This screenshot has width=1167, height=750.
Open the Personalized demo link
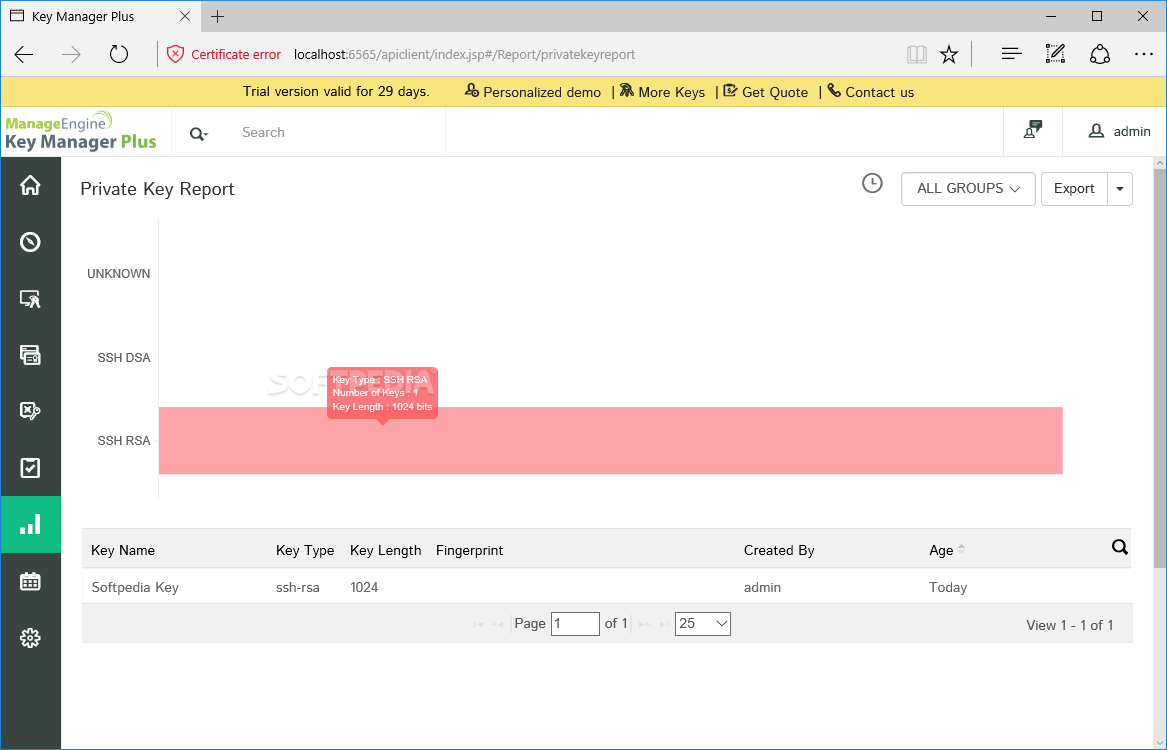click(533, 92)
